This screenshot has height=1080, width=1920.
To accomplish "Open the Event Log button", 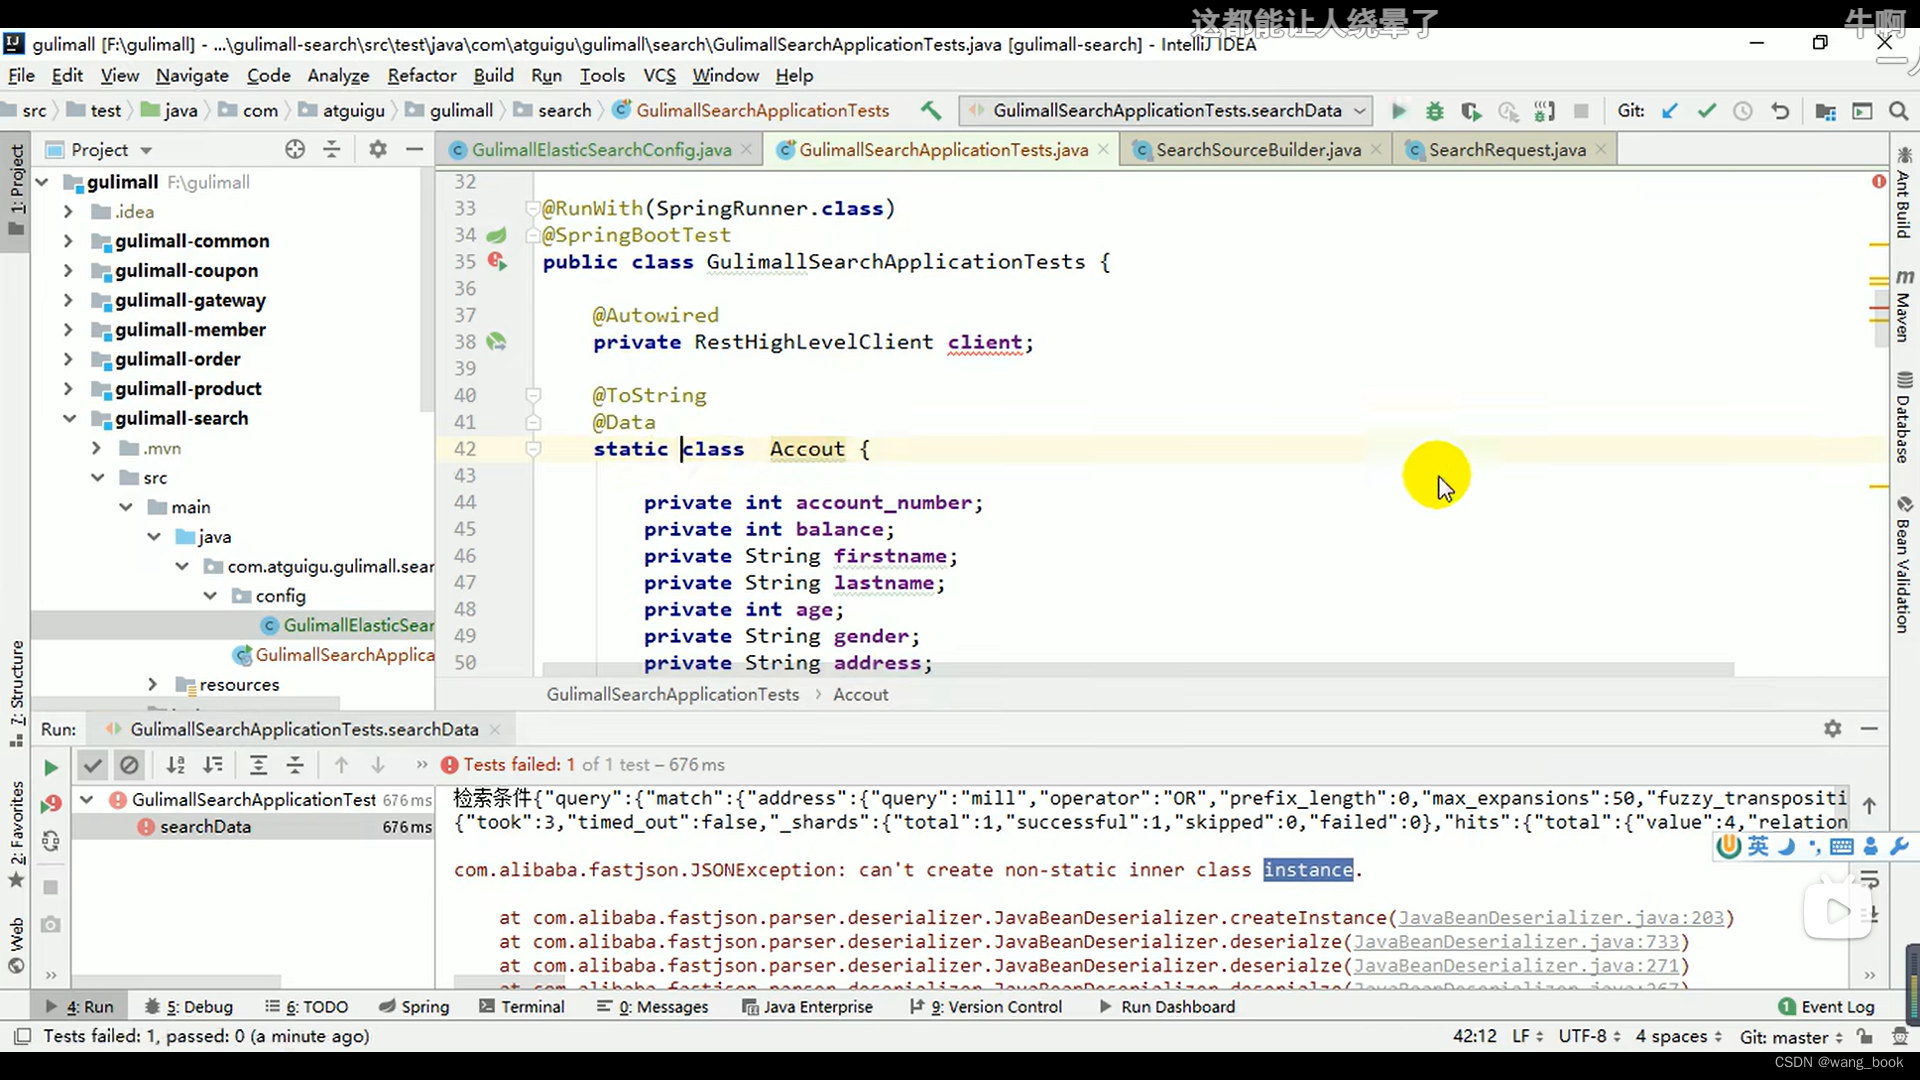I will (1827, 1007).
